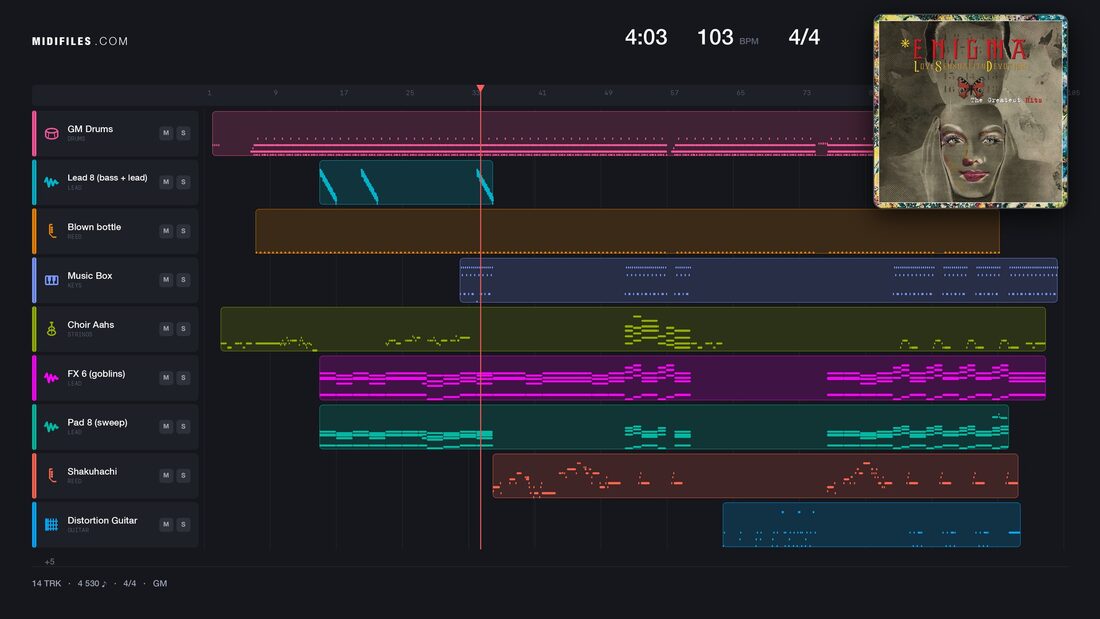
Task: Select the Shakuhachi track name
Action: tap(92, 472)
